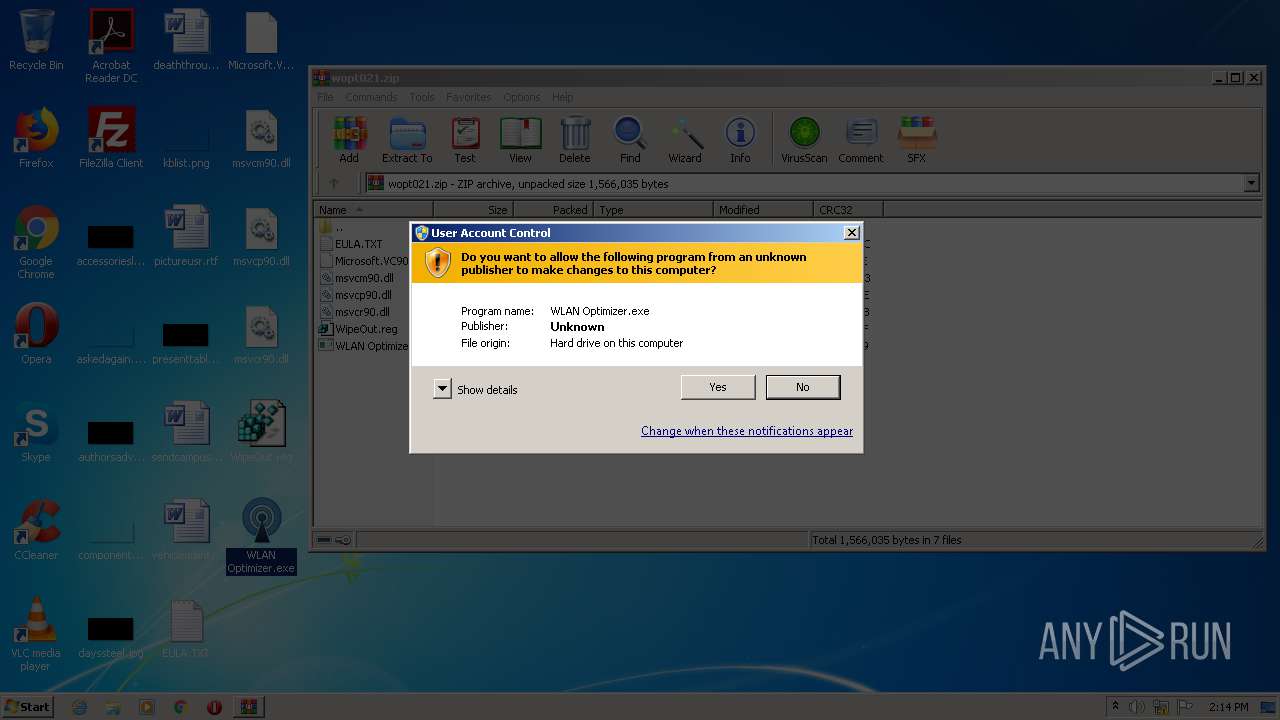
Task: Select WLAN Optimizer.exe desktop icon
Action: point(261,536)
